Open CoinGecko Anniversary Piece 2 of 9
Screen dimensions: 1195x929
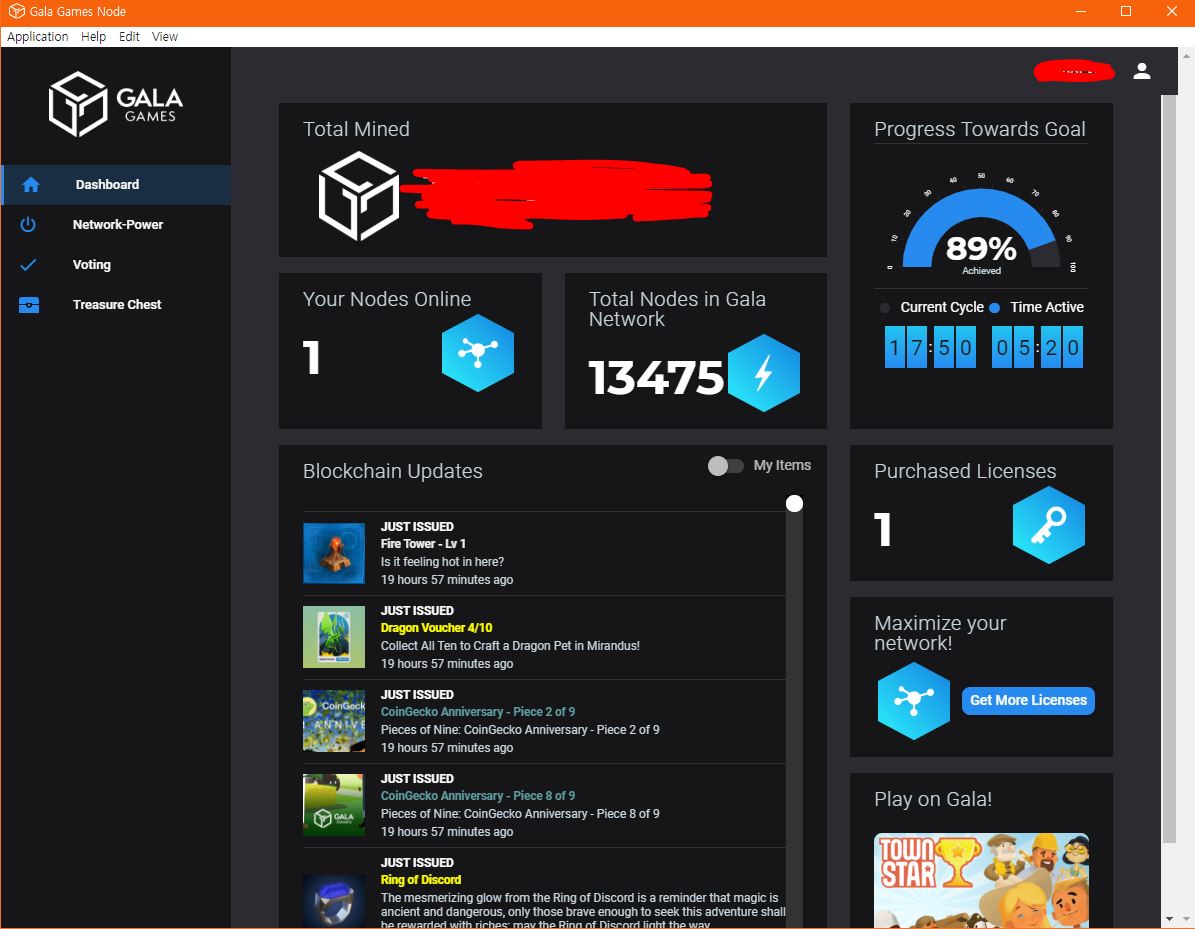point(478,712)
